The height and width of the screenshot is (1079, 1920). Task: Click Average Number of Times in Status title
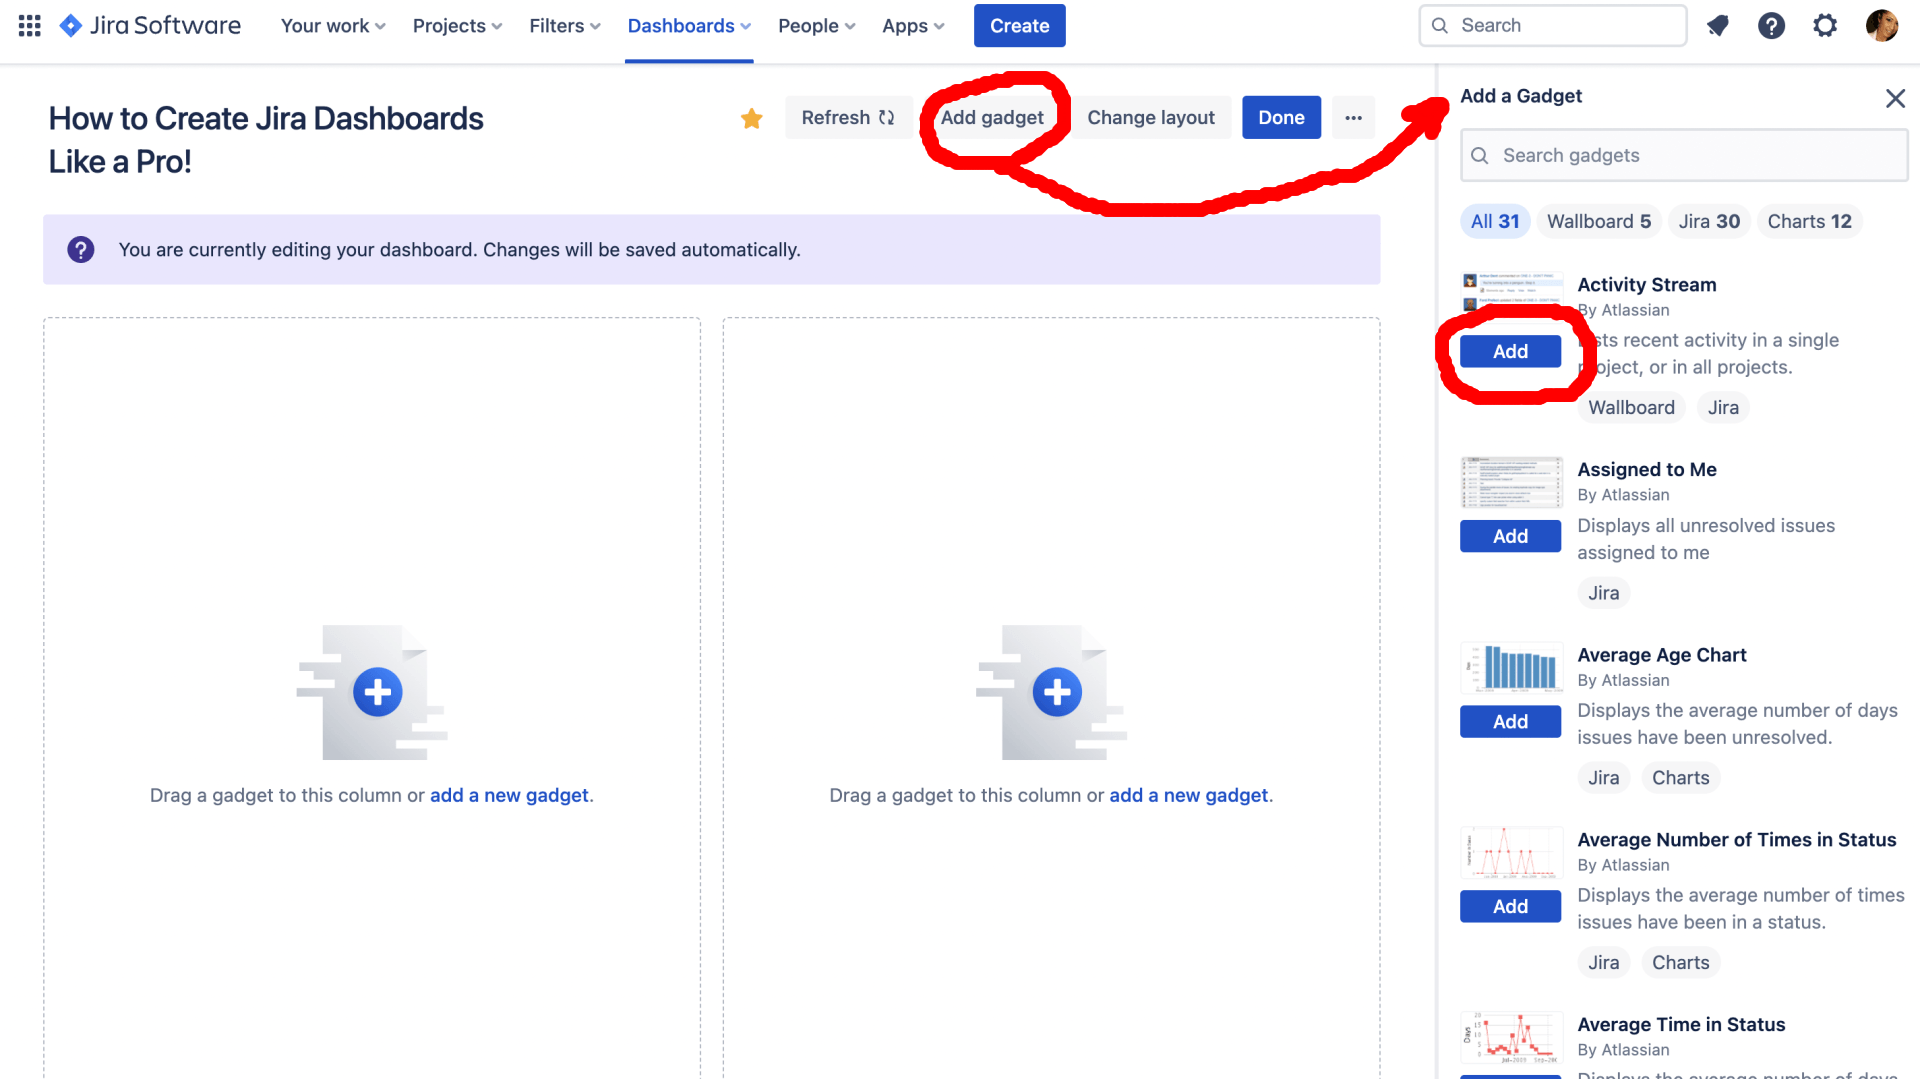(x=1736, y=840)
